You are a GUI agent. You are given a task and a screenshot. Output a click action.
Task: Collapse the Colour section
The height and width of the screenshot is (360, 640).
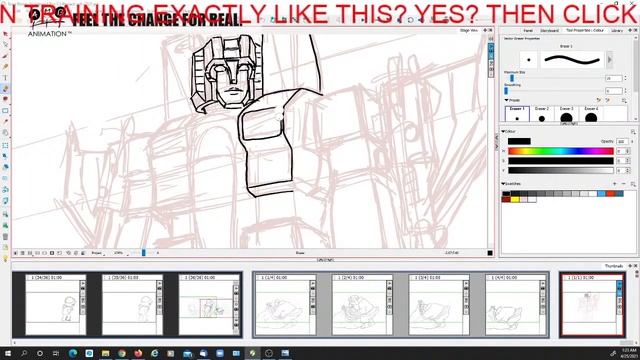[x=503, y=131]
